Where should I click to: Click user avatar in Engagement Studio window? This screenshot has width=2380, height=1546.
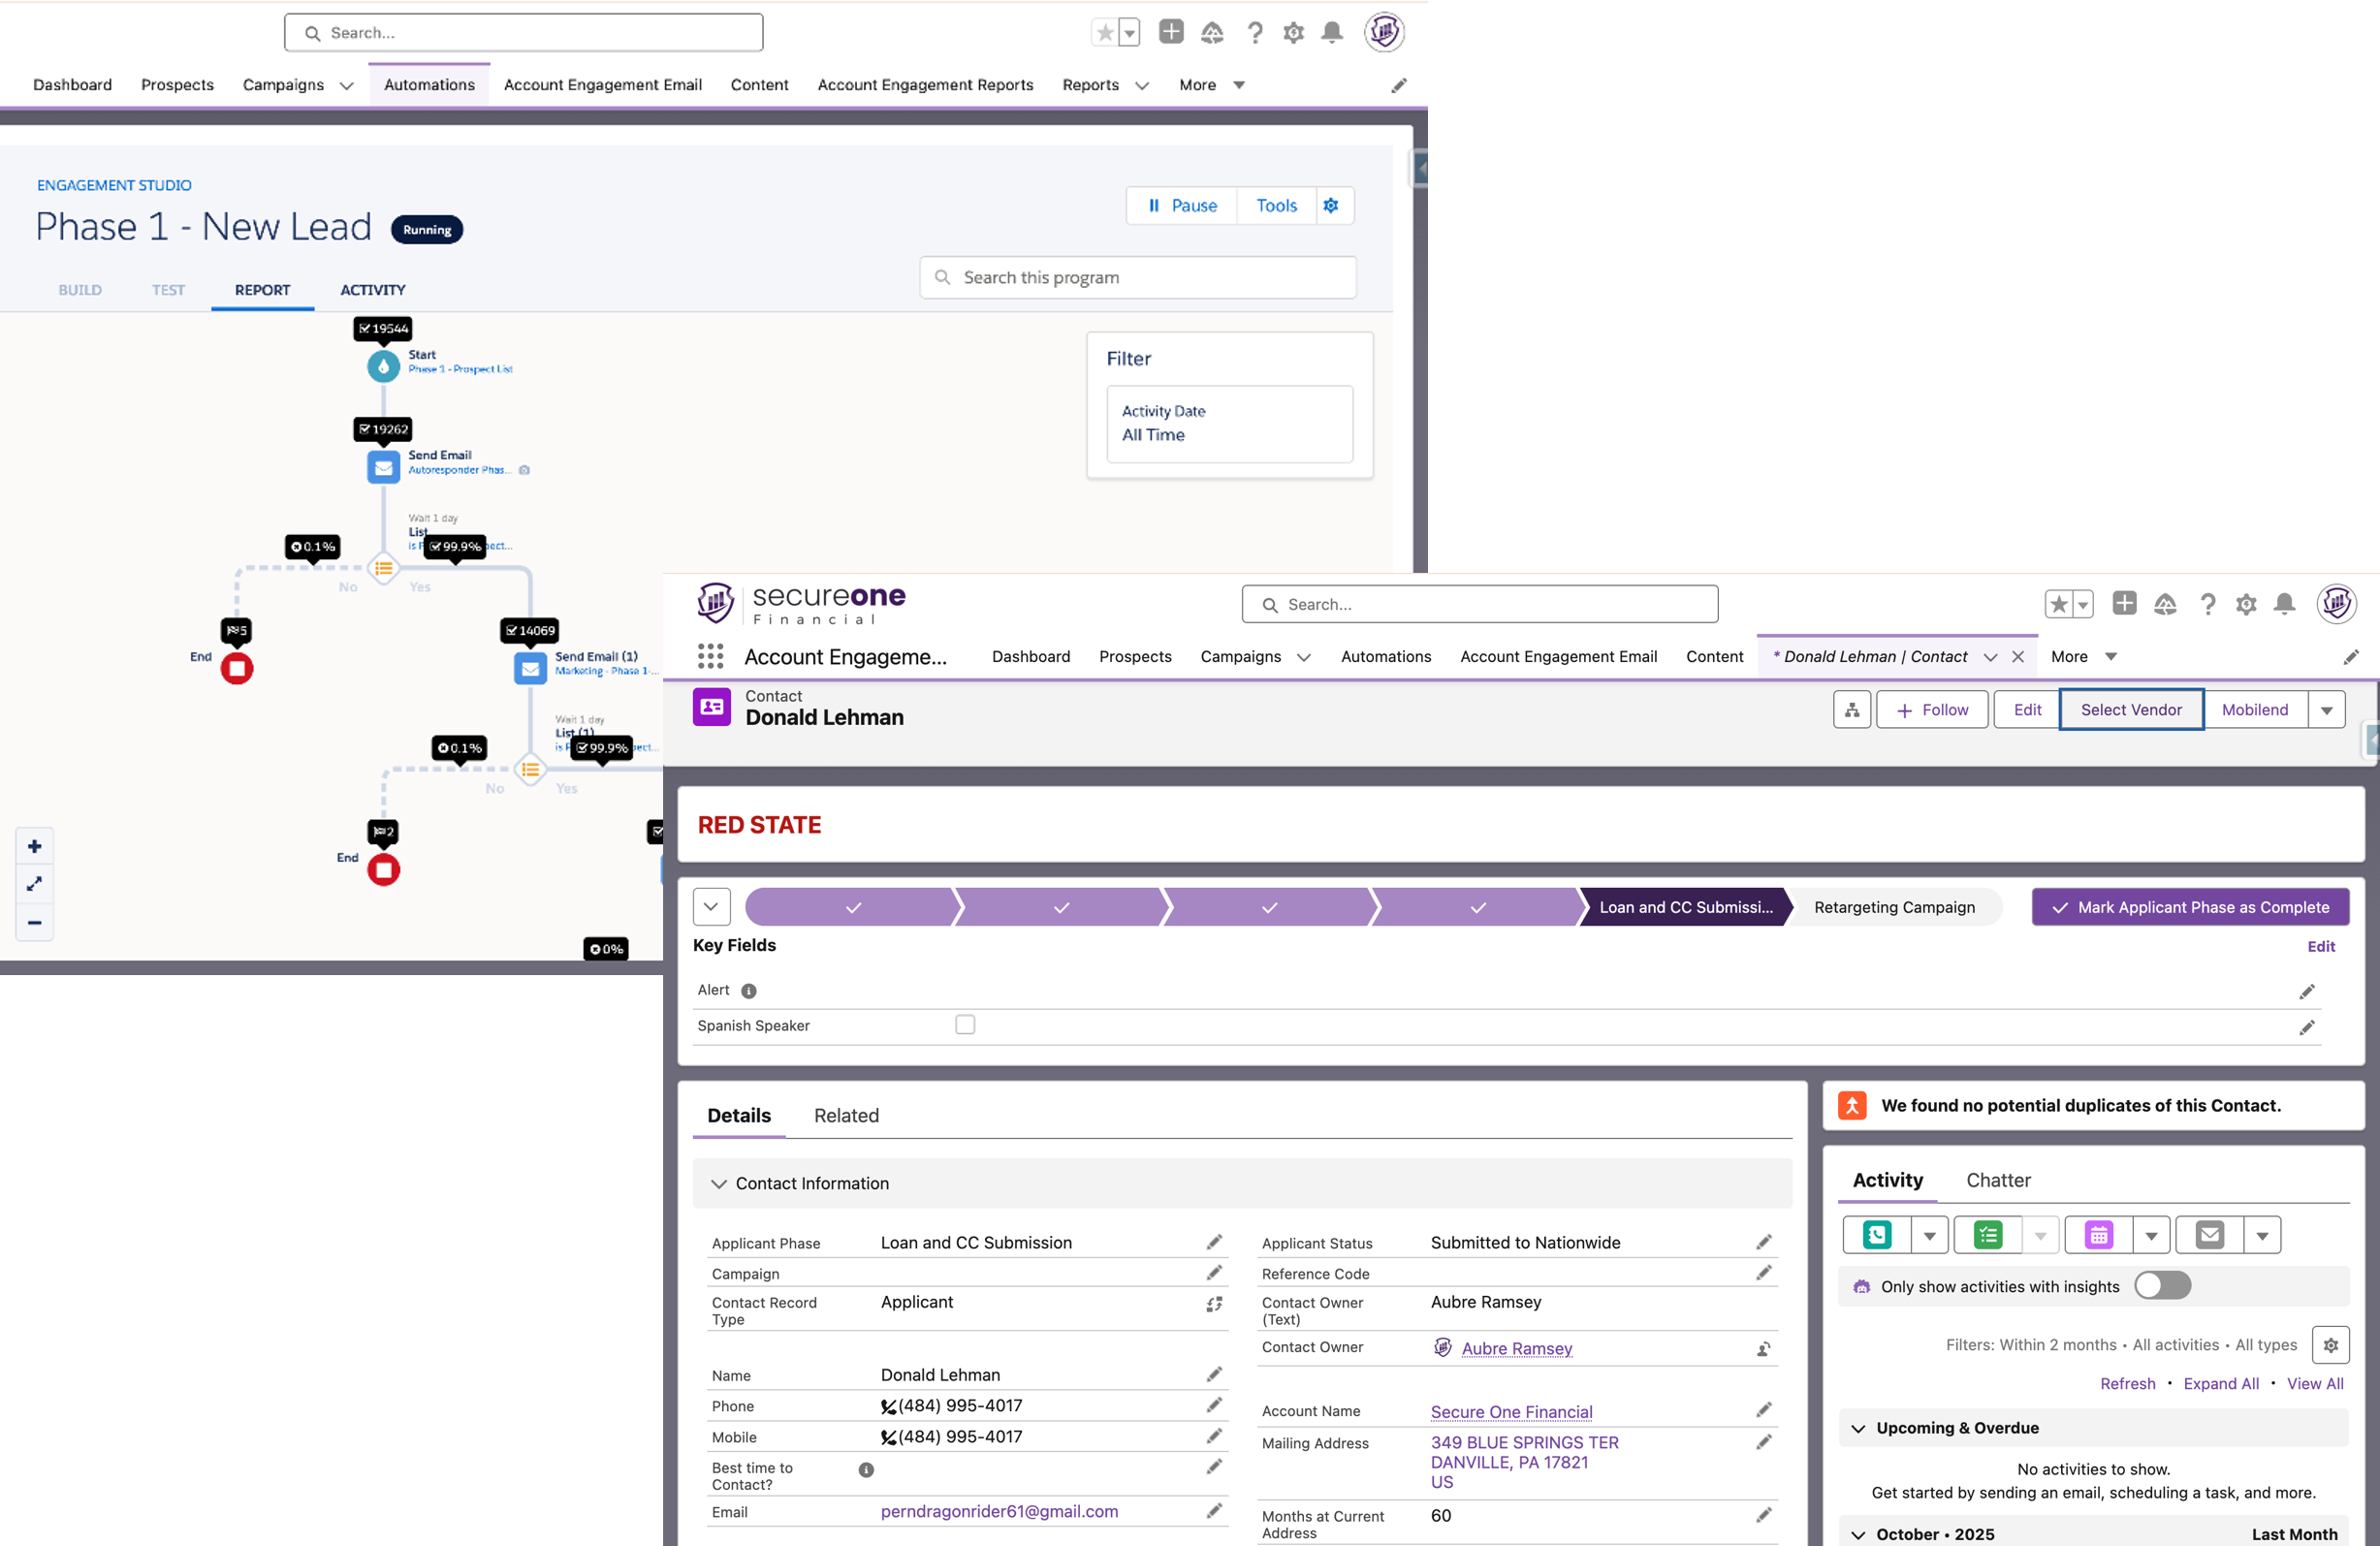[1384, 32]
